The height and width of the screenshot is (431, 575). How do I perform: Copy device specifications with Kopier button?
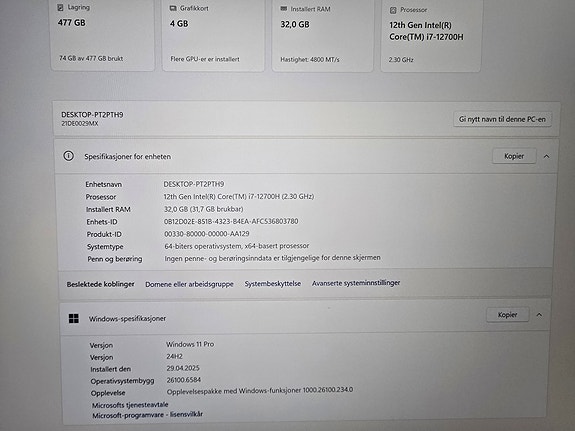[514, 156]
